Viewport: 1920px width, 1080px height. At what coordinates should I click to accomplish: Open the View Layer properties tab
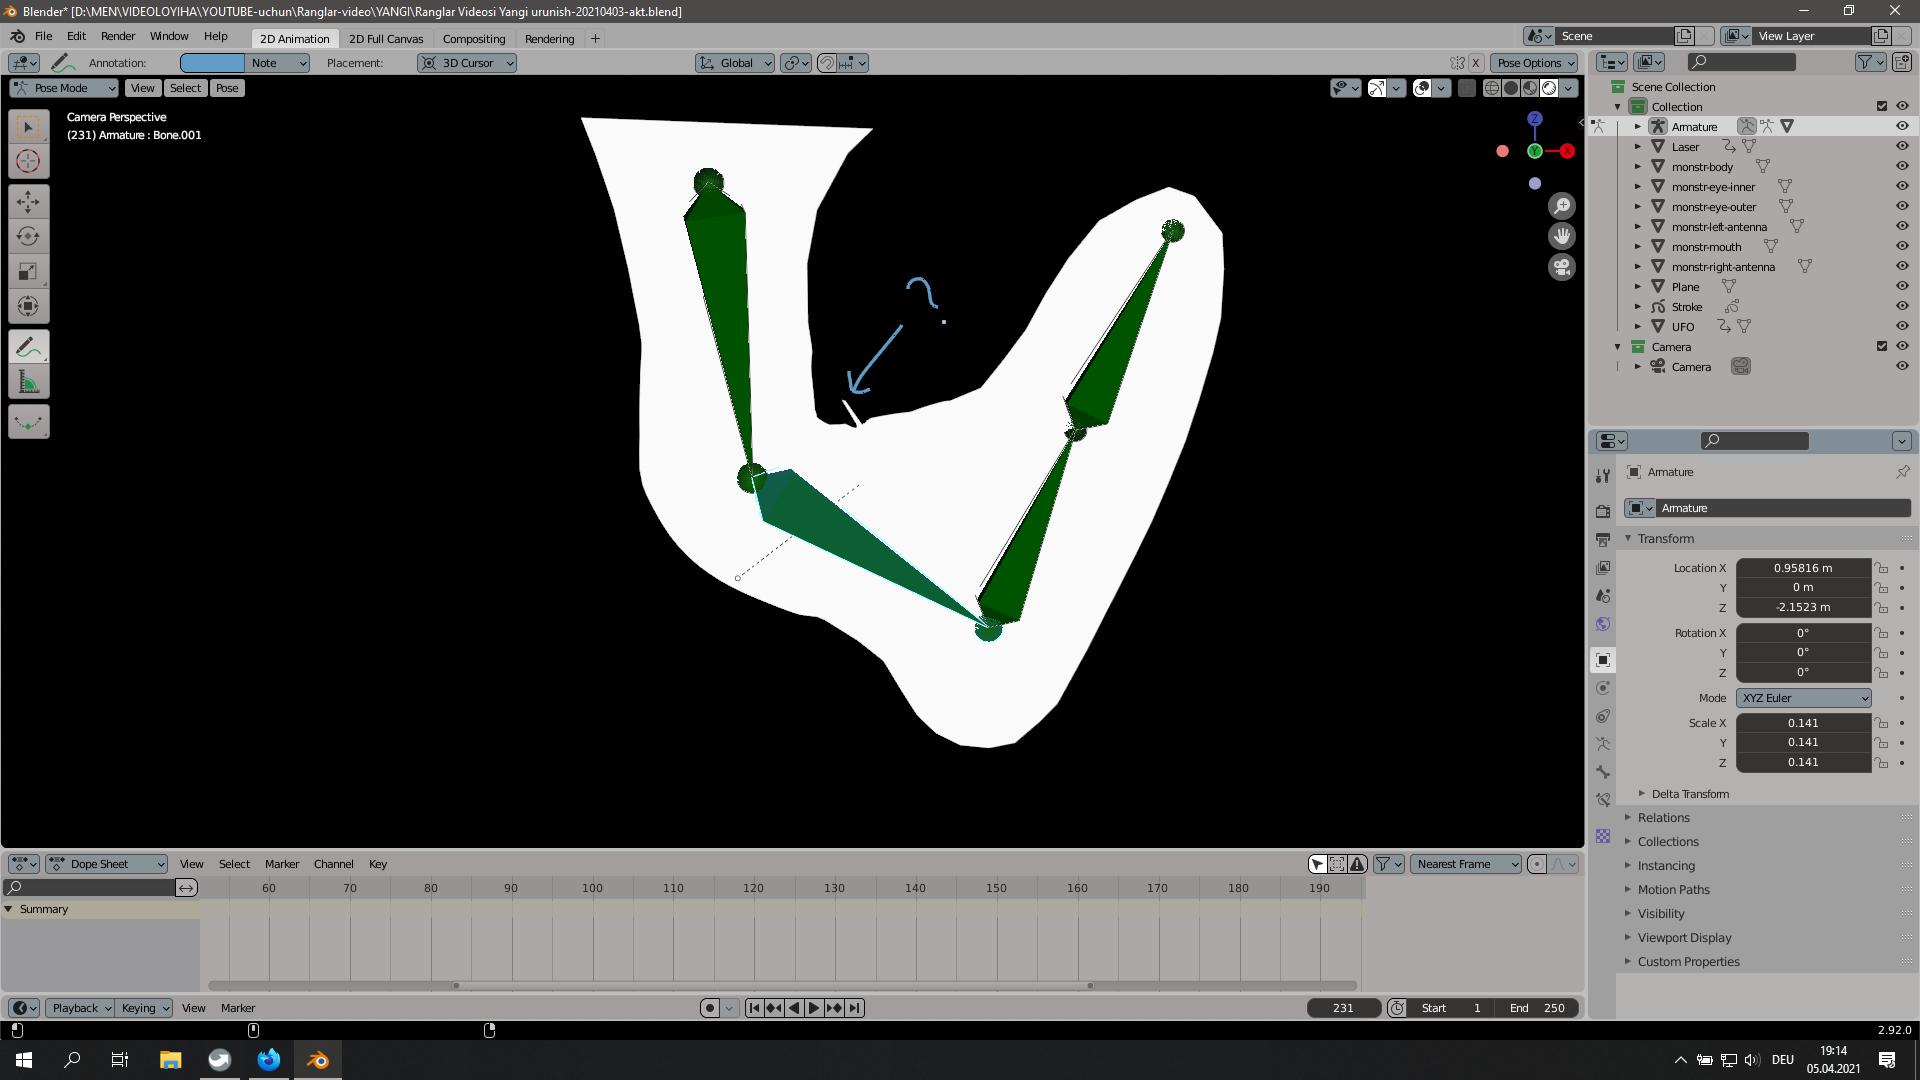[1603, 568]
